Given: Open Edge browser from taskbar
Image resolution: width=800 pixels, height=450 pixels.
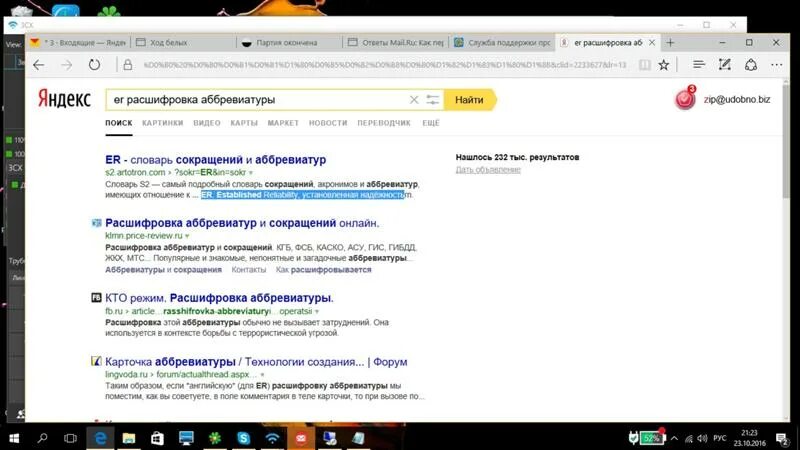Looking at the screenshot, I should tap(101, 438).
